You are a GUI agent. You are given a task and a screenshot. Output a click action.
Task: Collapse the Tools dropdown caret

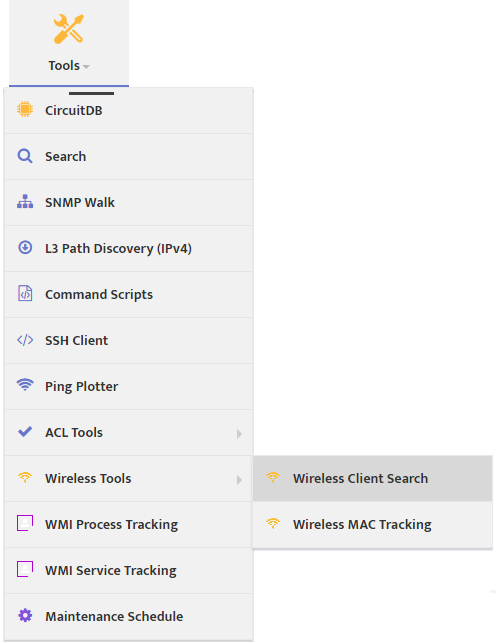pyautogui.click(x=86, y=67)
